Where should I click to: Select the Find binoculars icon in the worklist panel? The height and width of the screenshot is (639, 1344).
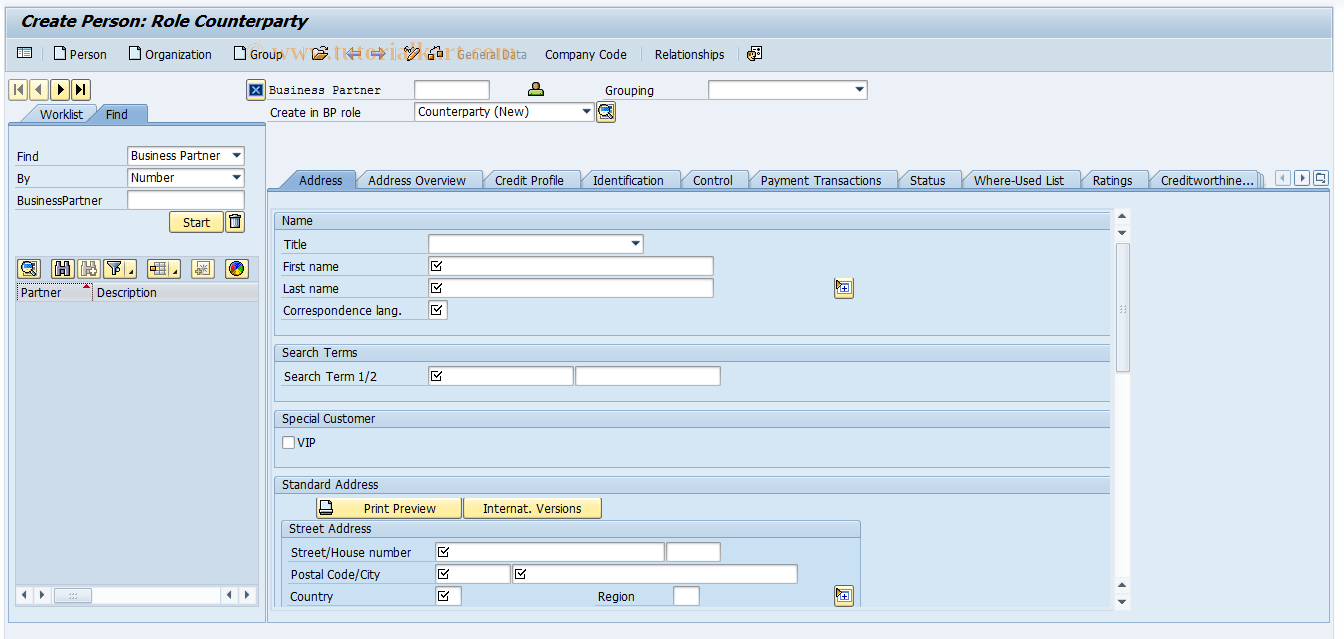[x=62, y=268]
